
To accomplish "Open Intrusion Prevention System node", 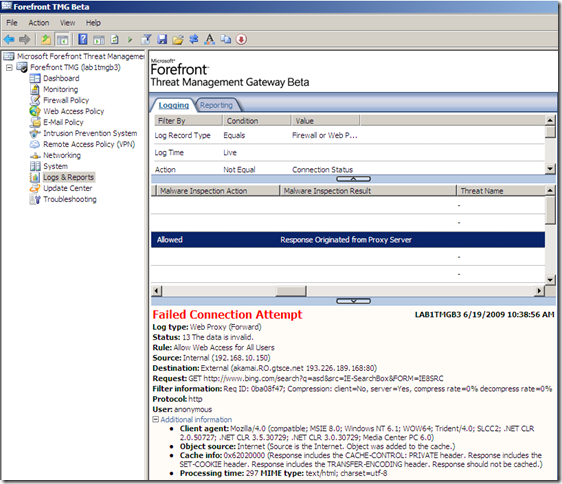I will tap(90, 133).
